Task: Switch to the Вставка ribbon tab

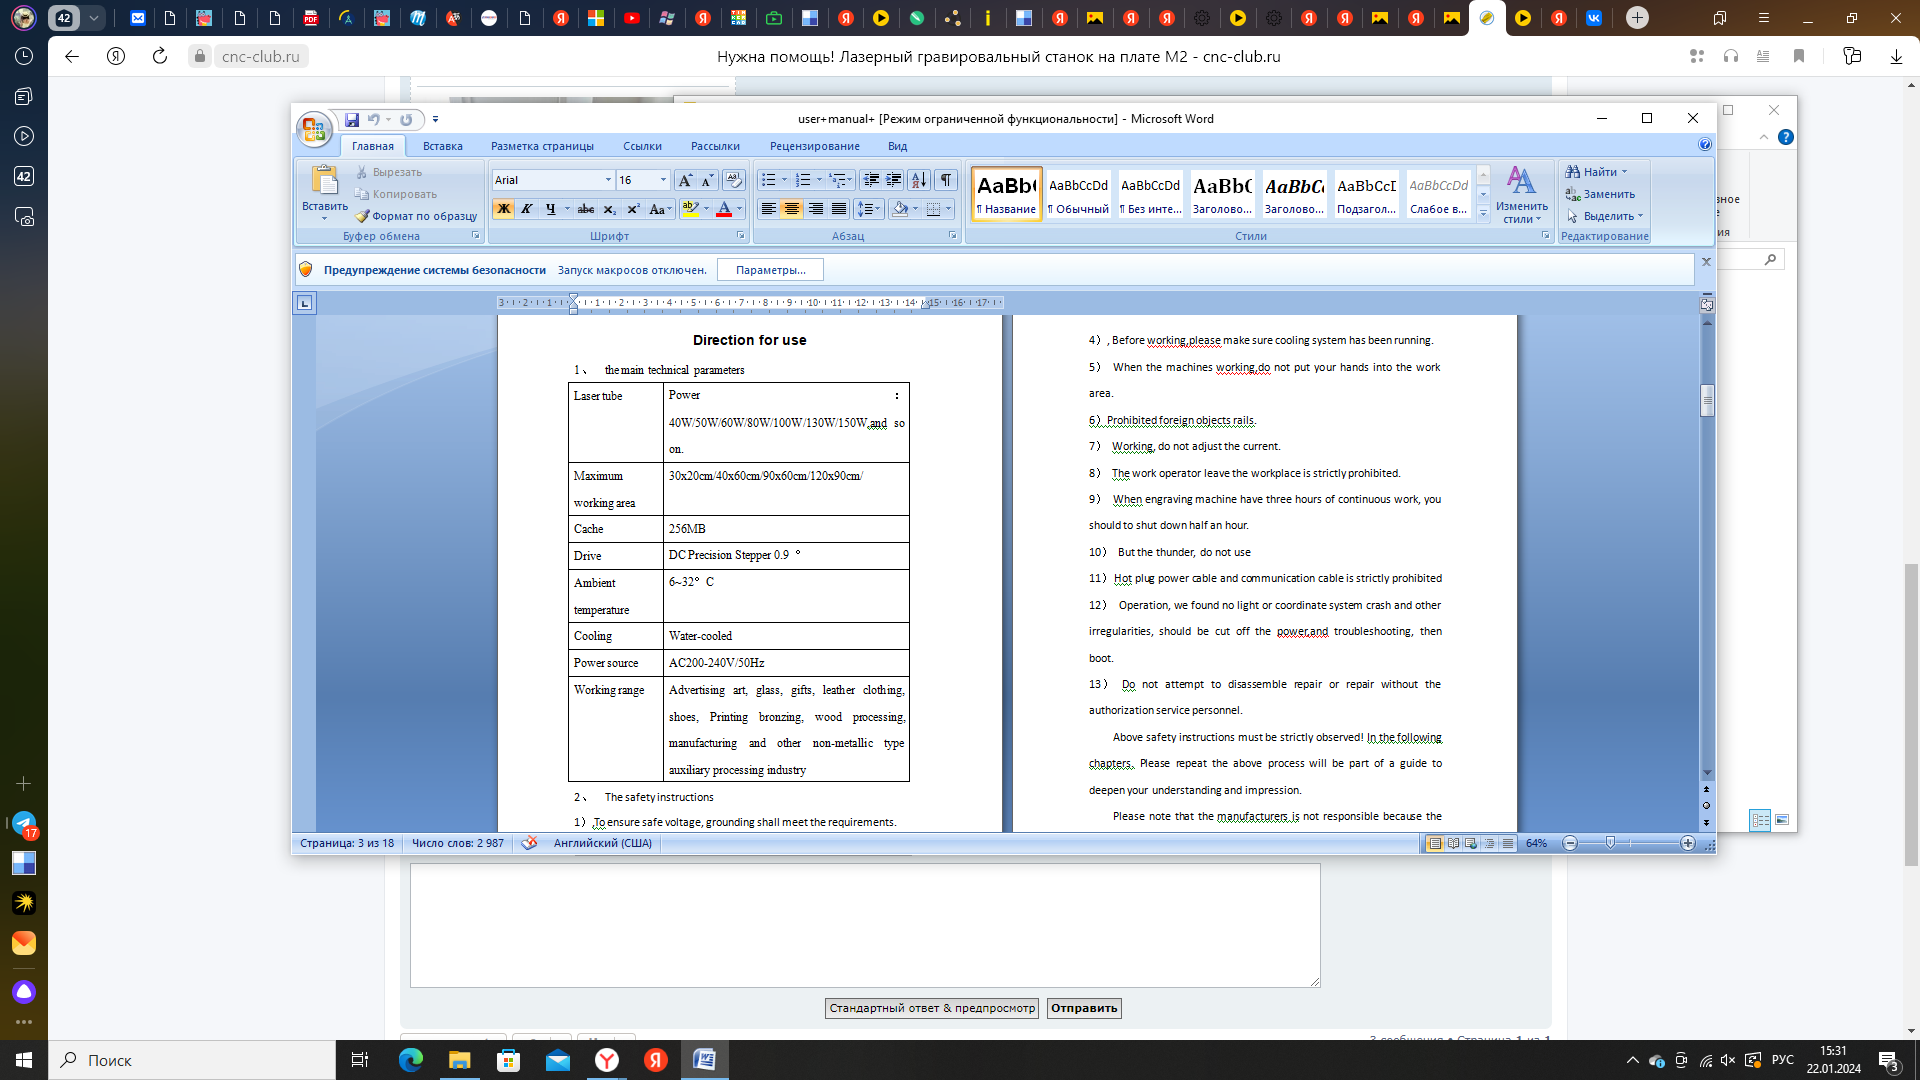Action: click(x=442, y=146)
